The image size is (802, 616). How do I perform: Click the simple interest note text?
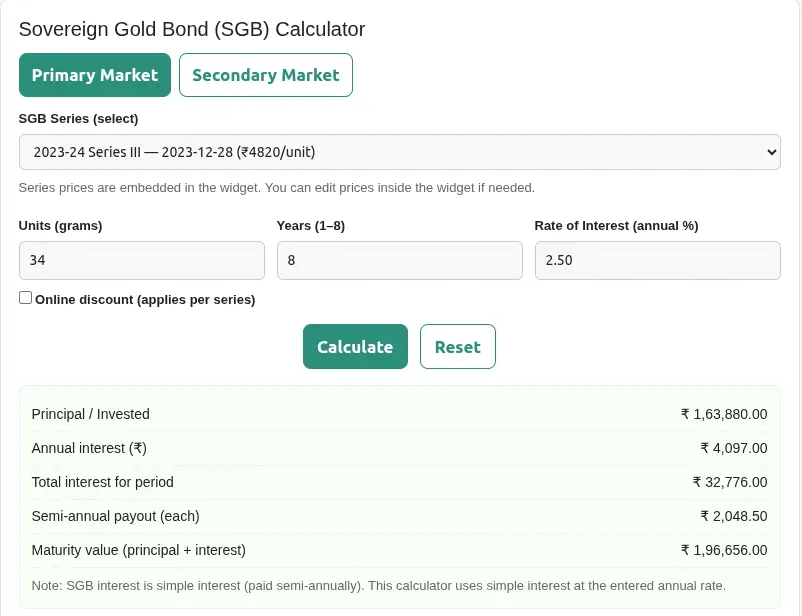click(x=378, y=585)
